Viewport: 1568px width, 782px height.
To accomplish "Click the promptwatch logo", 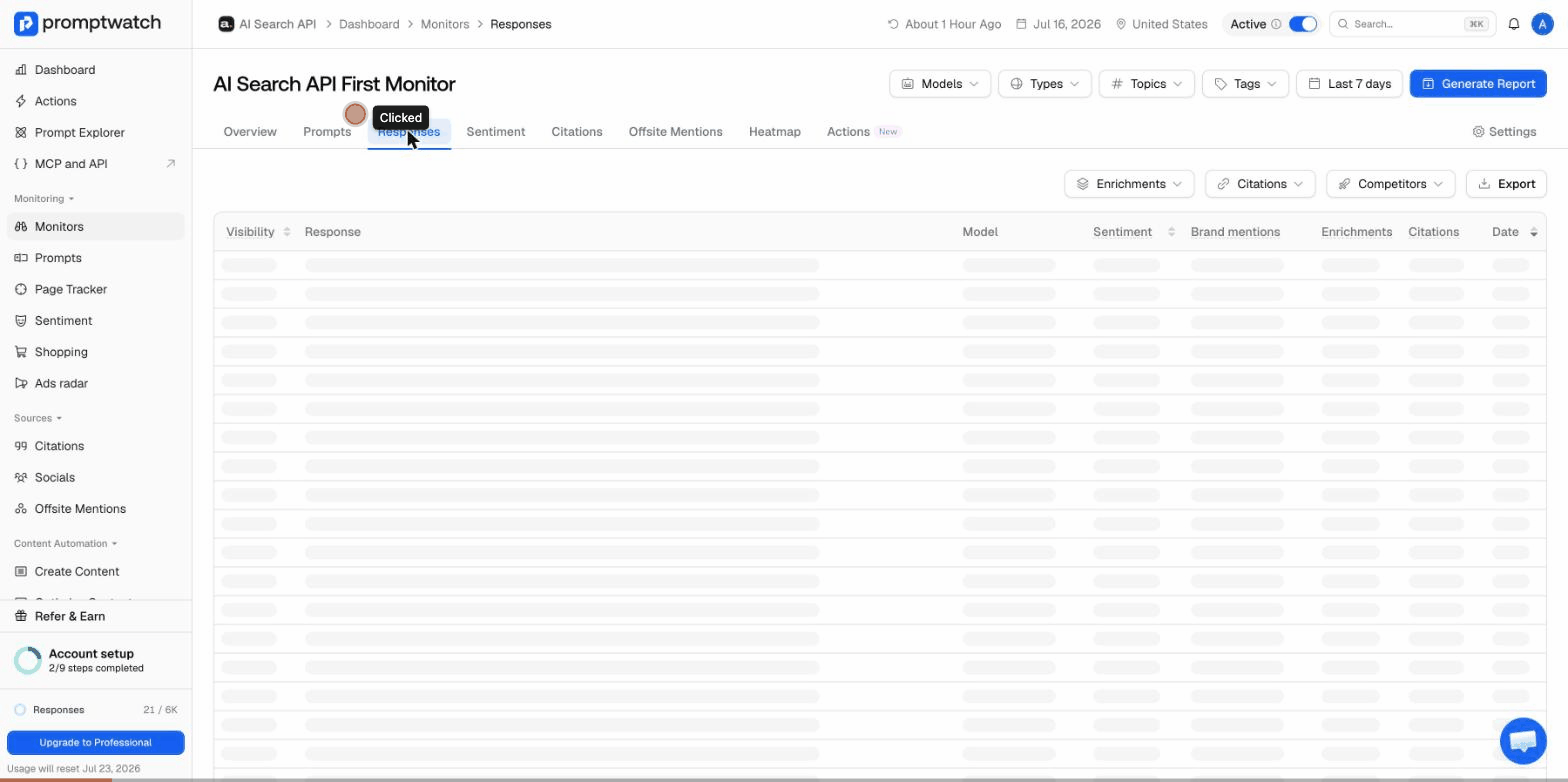I will coord(87,23).
